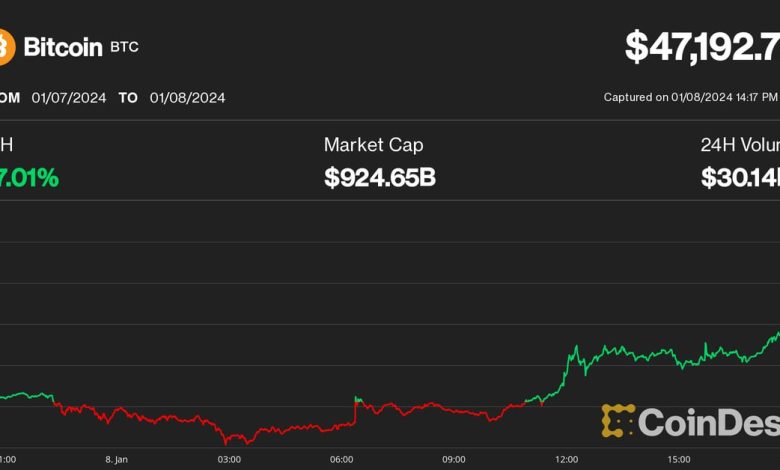
Task: Click the 06:00 time axis label
Action: click(341, 459)
